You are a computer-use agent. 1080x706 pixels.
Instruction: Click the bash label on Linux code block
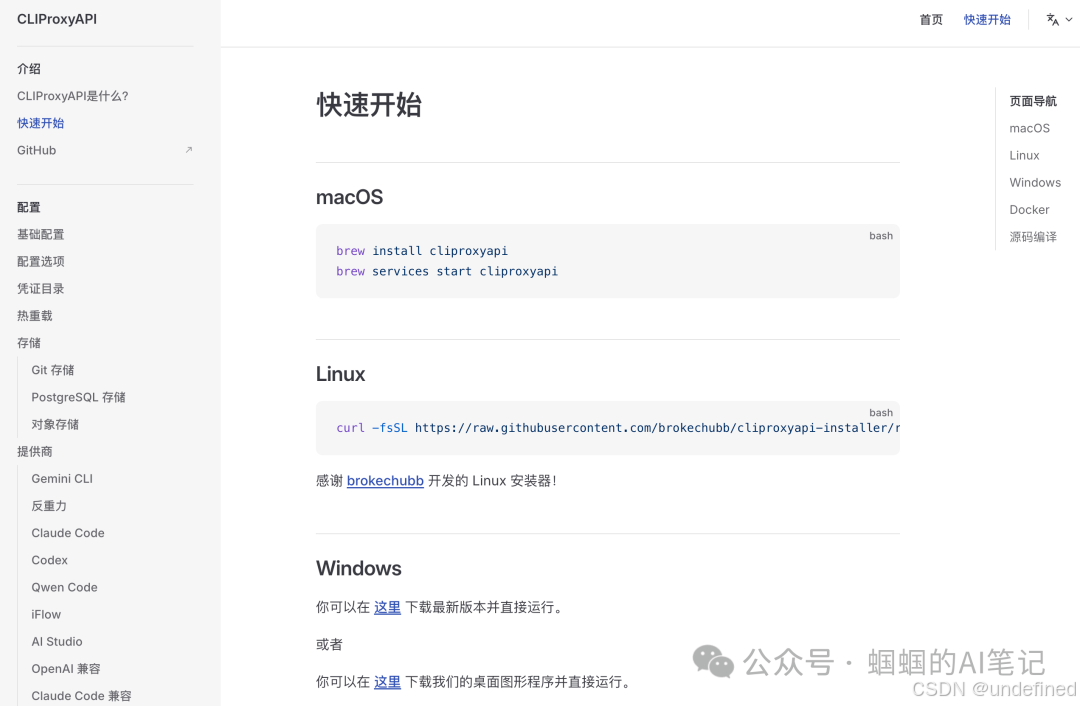(881, 413)
